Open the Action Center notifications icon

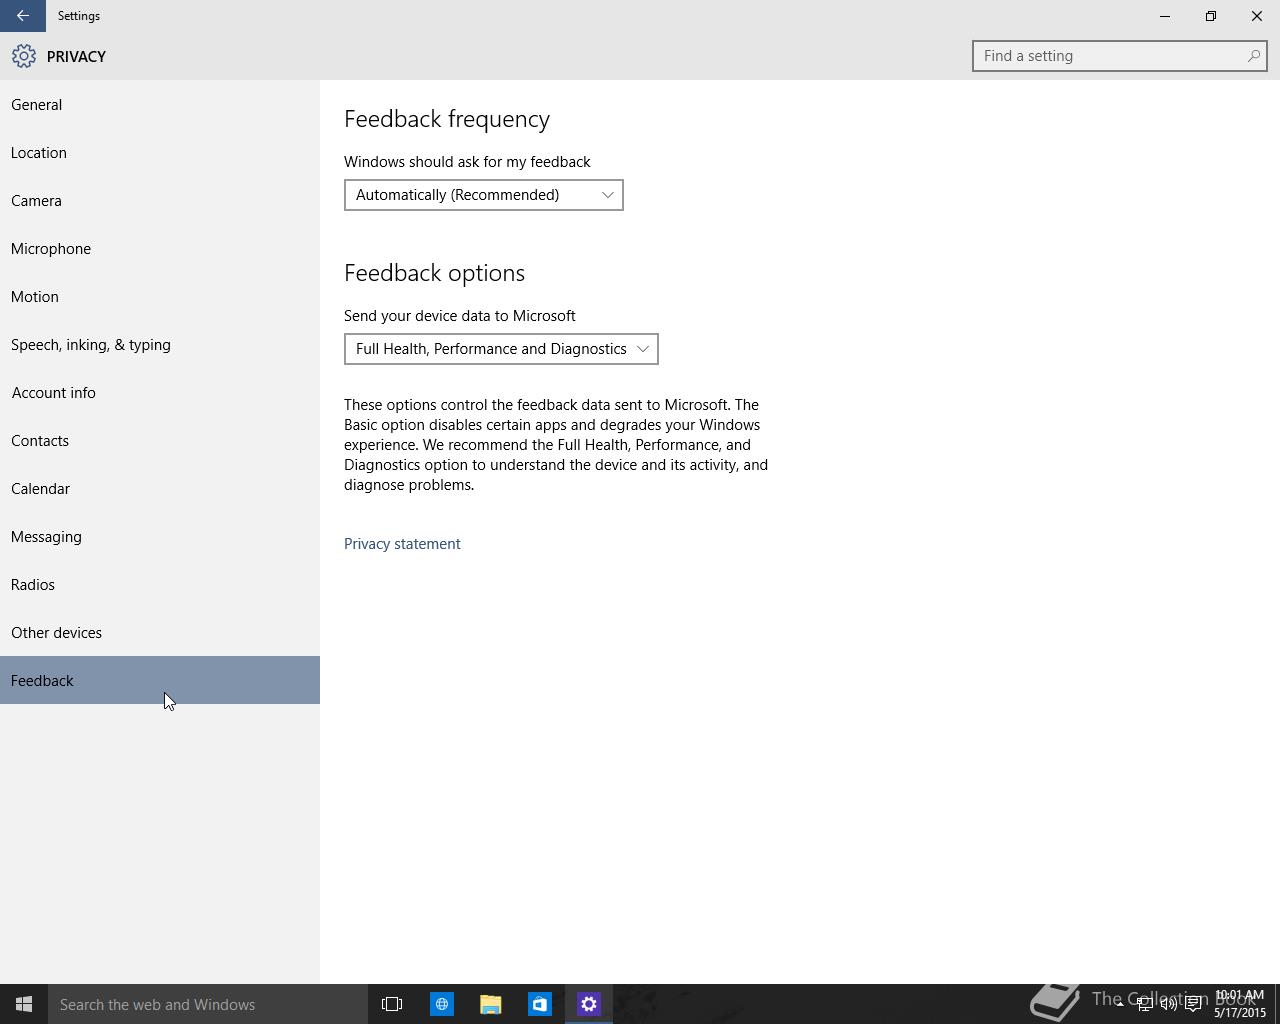pos(1193,1004)
